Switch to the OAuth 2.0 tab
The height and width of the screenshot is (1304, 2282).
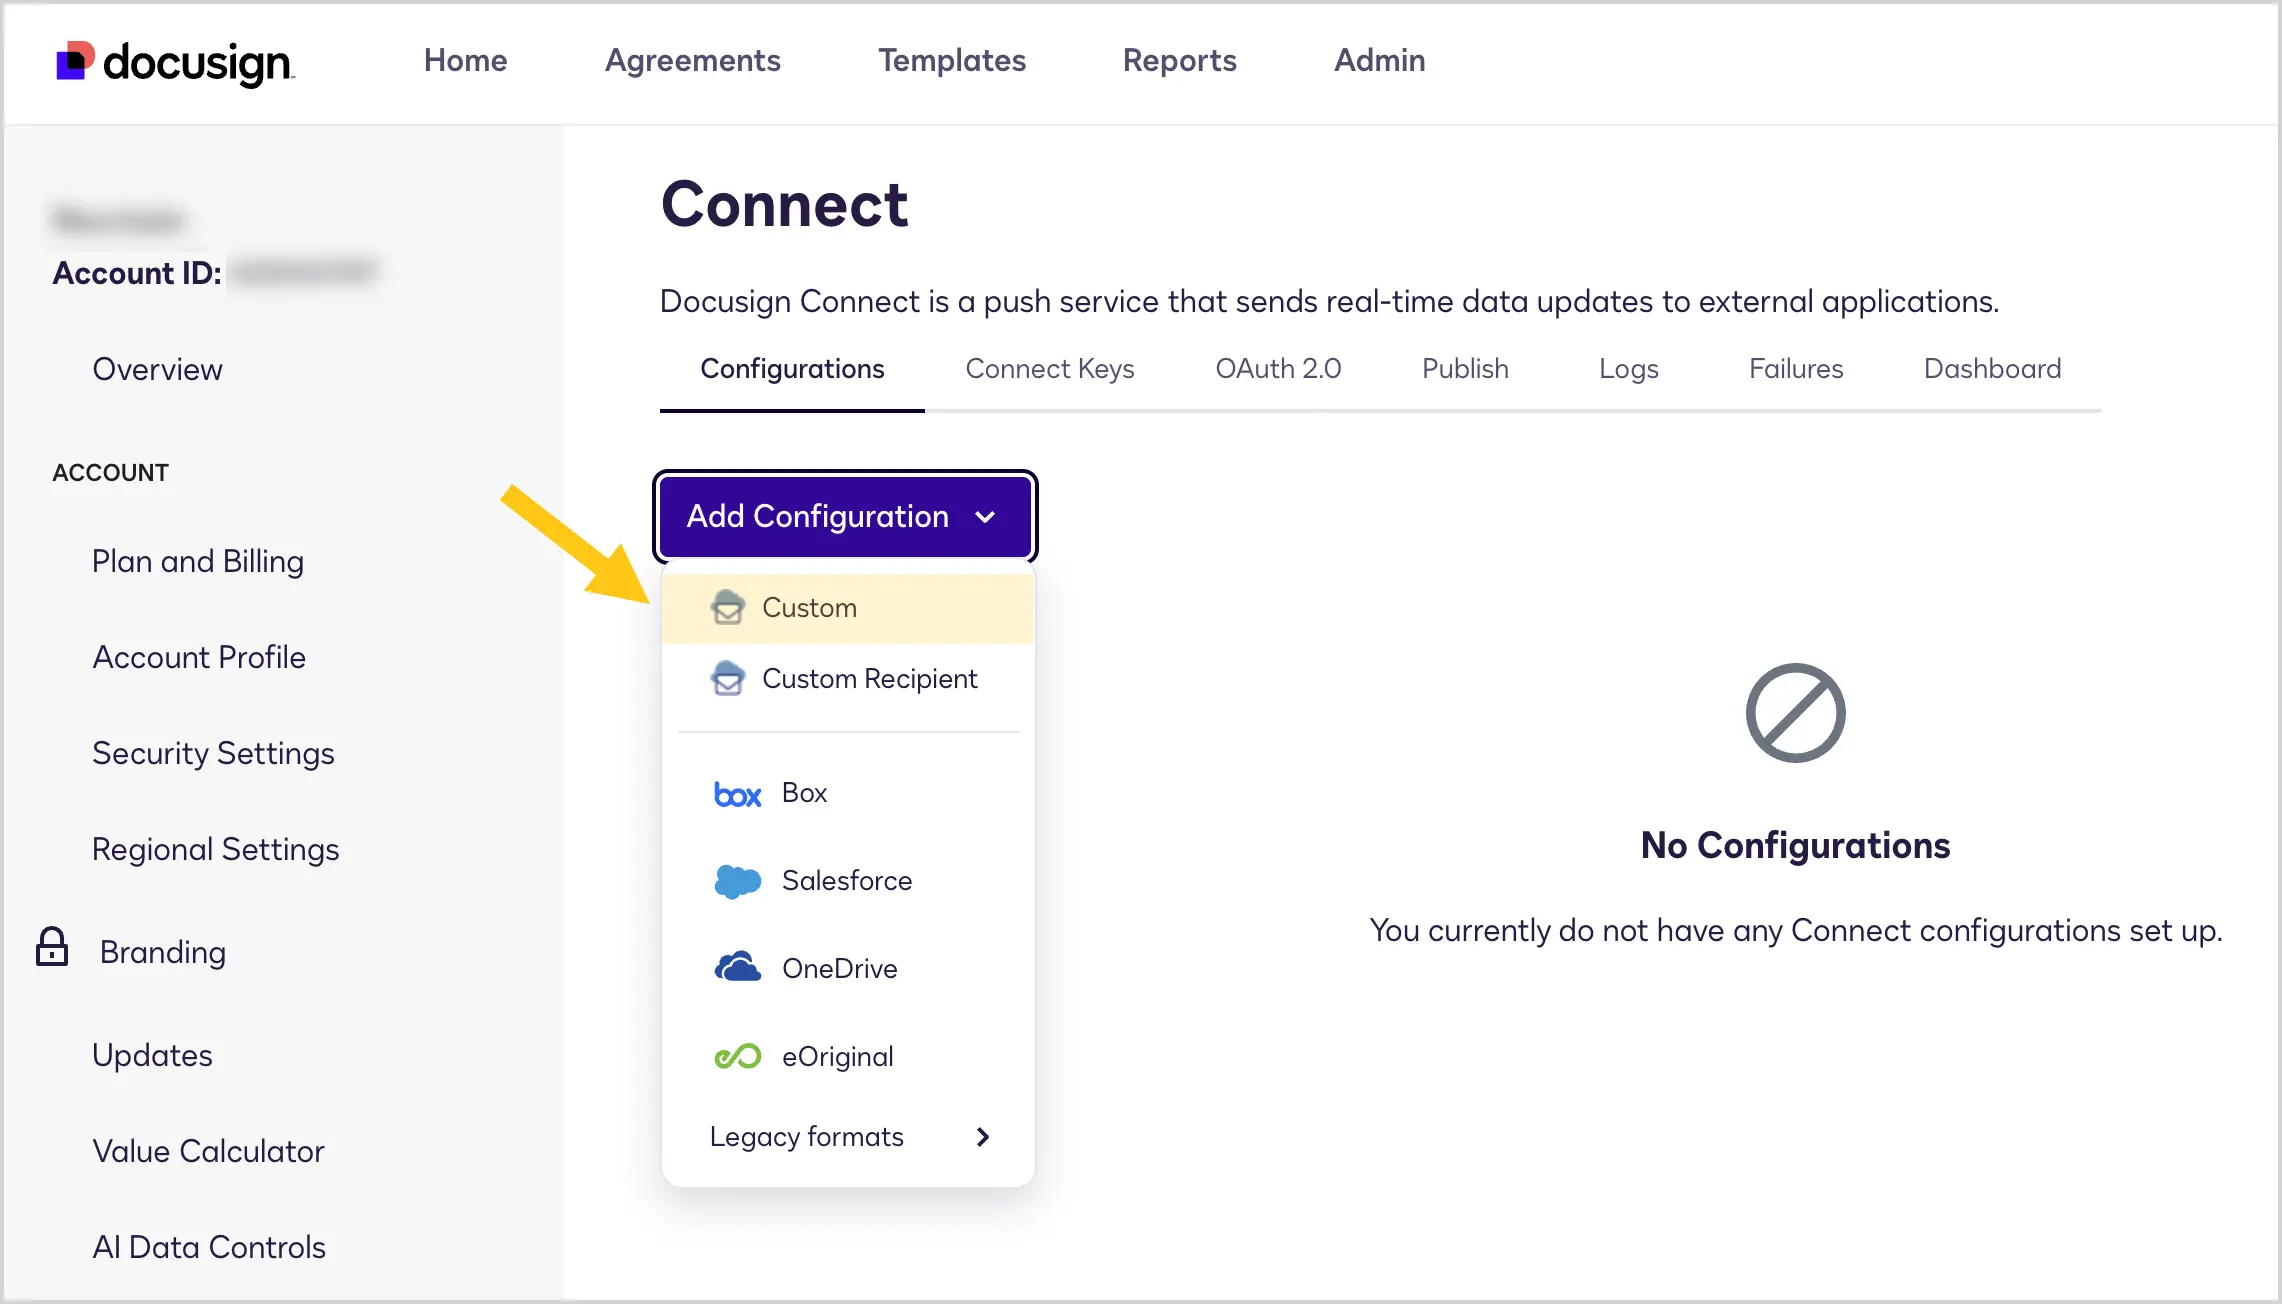1278,369
